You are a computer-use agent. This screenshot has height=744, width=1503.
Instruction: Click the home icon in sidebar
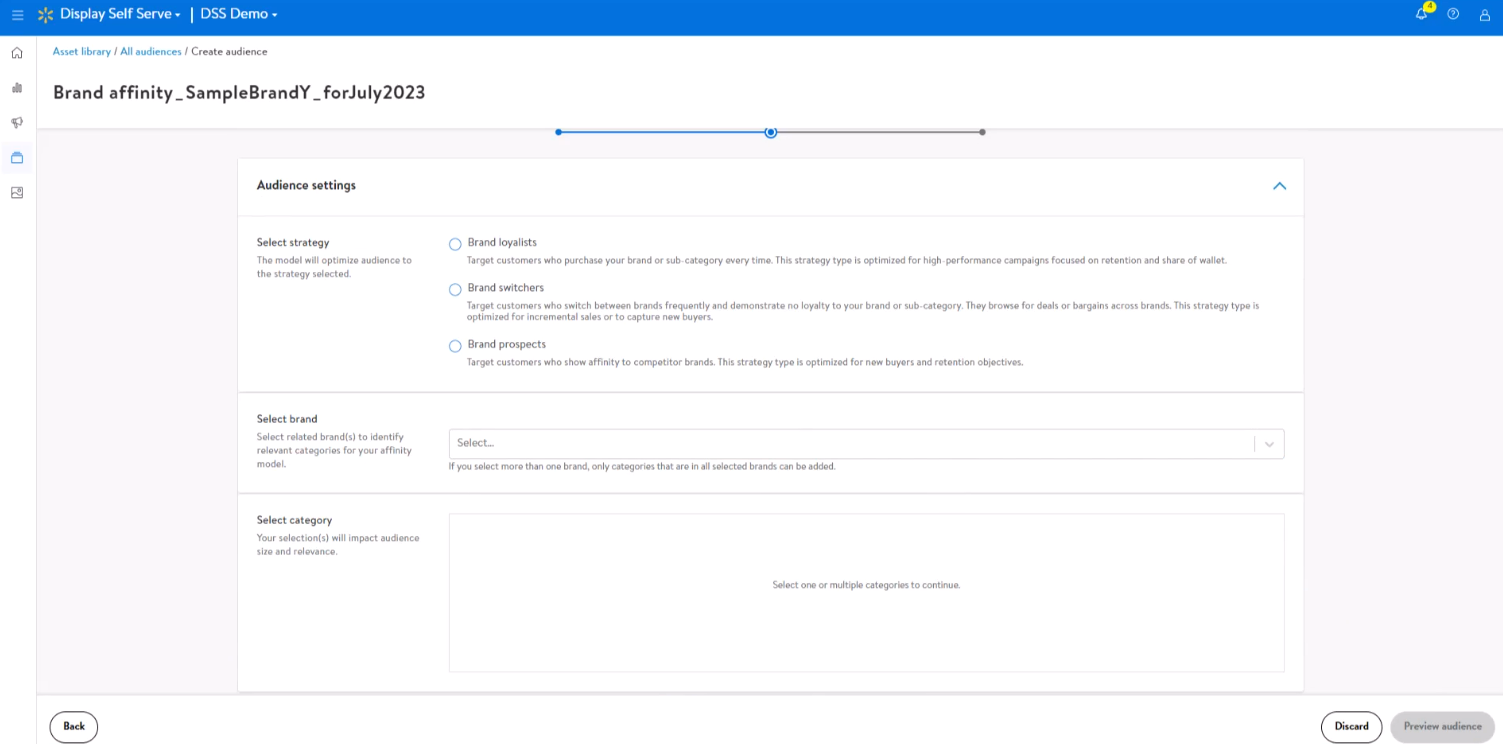coord(17,53)
